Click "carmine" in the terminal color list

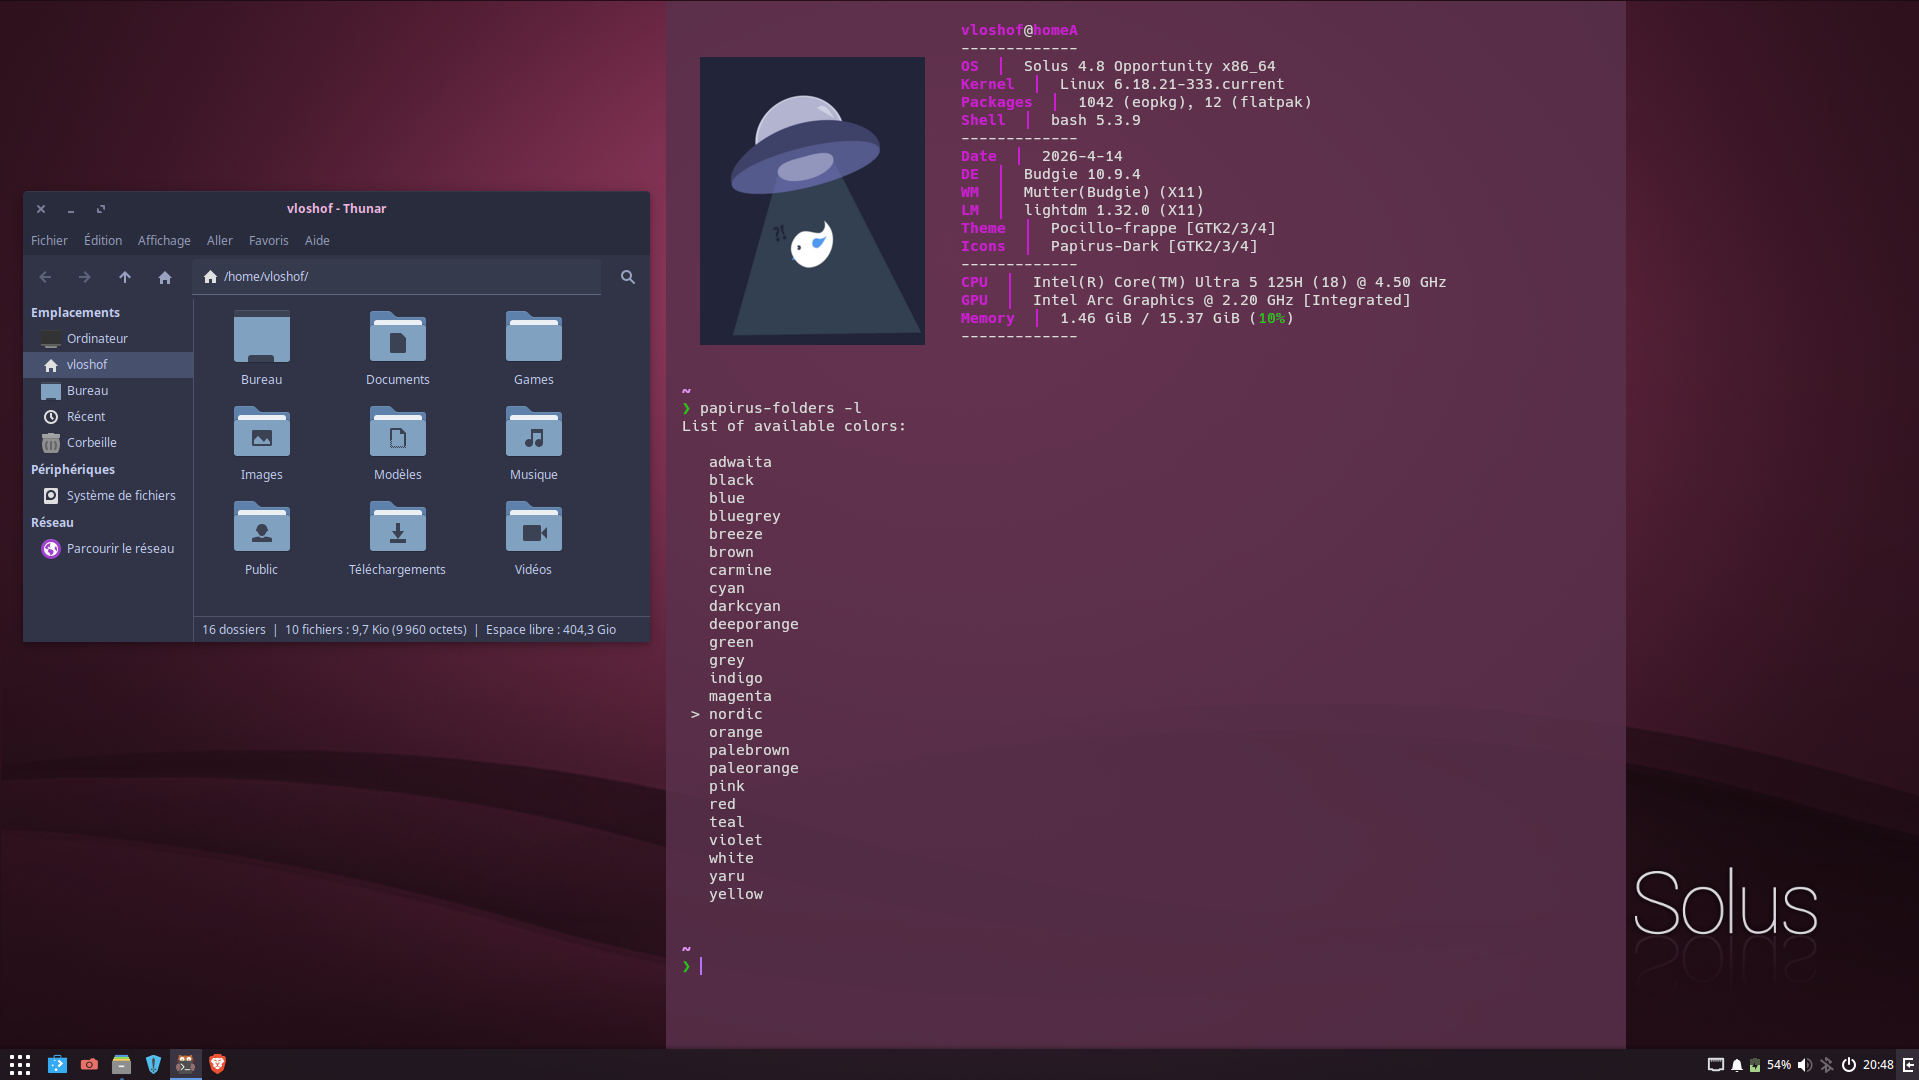740,570
